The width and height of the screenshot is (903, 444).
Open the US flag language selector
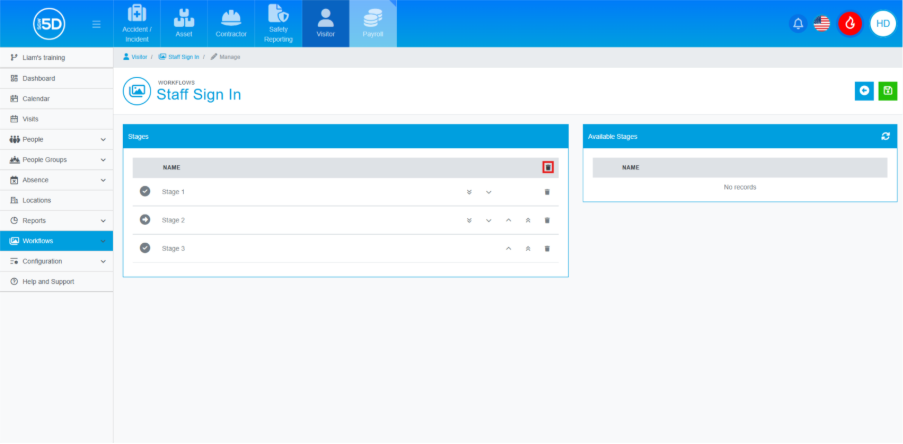(822, 23)
